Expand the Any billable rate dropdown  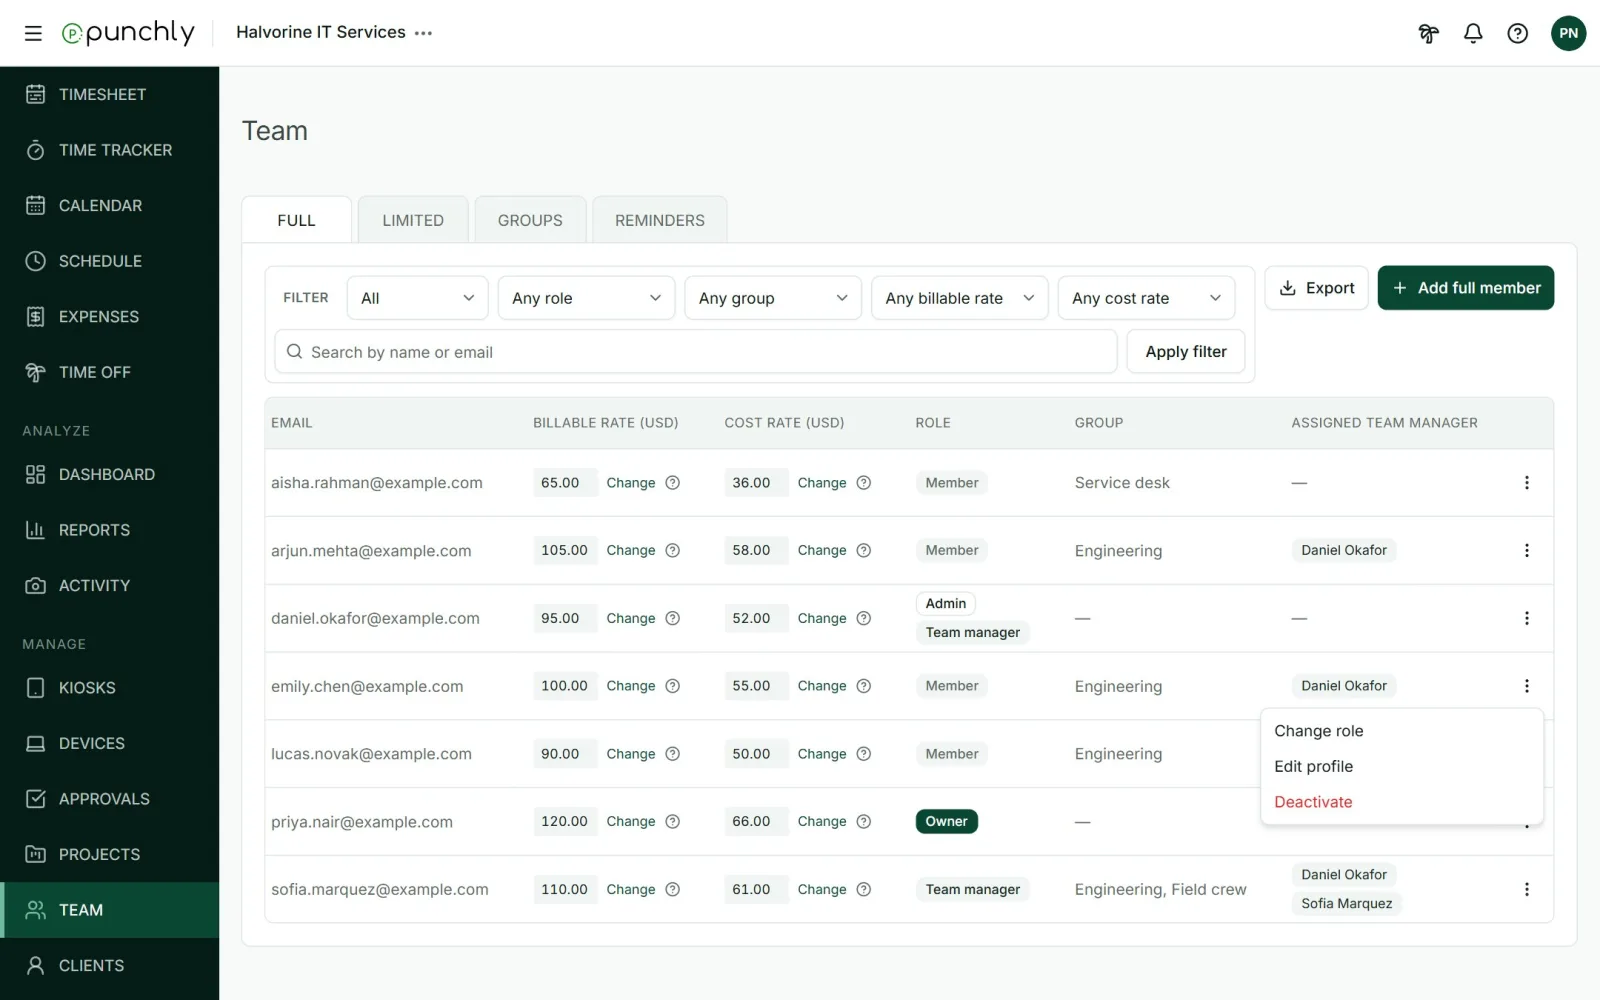959,298
